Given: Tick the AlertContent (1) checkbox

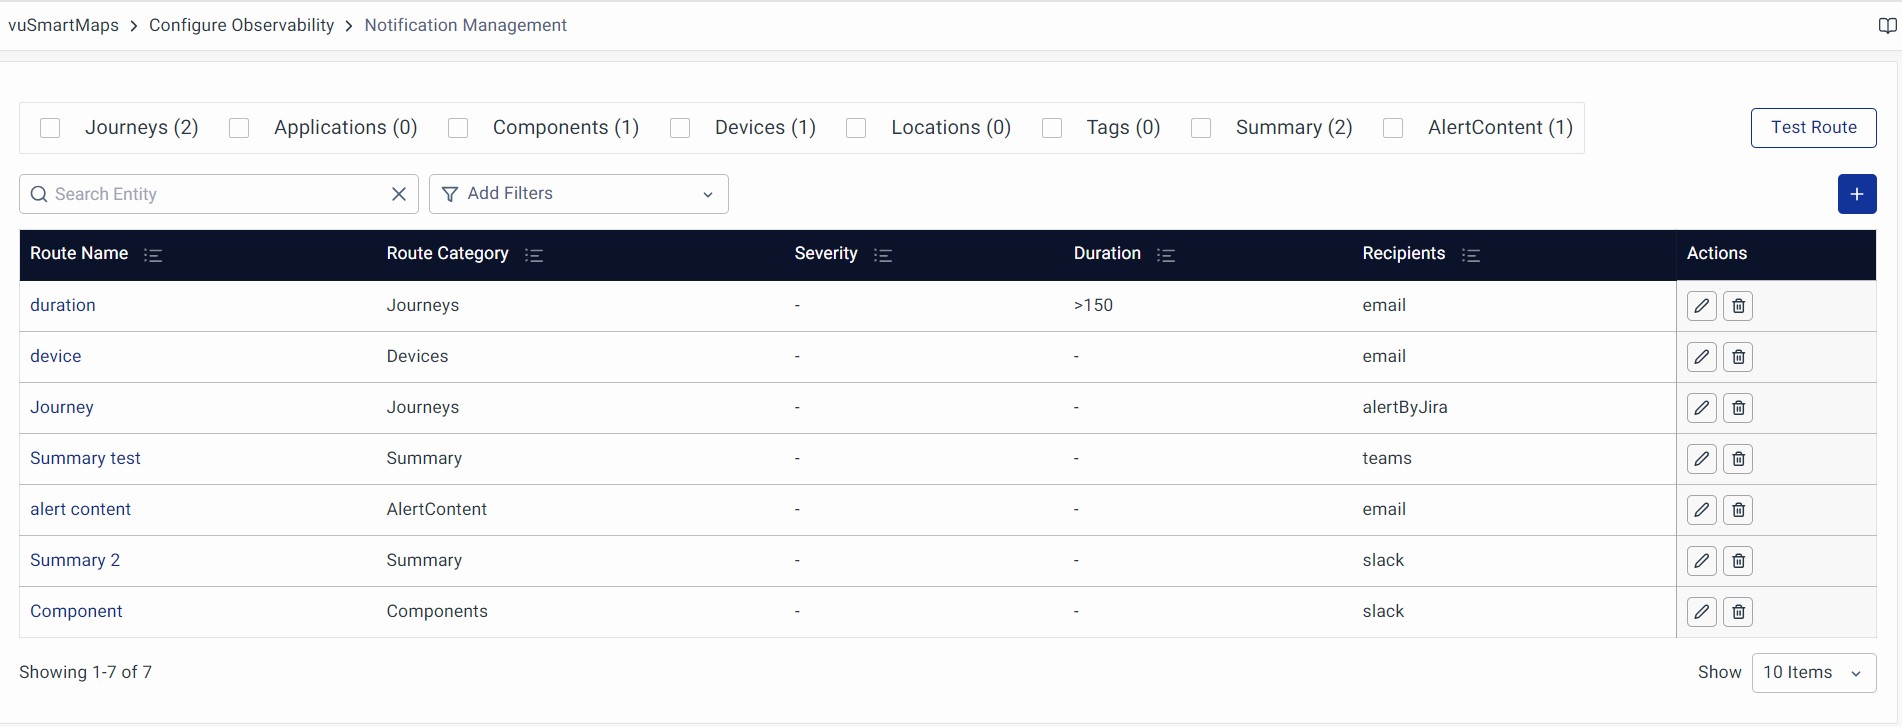Looking at the screenshot, I should click(x=1392, y=128).
